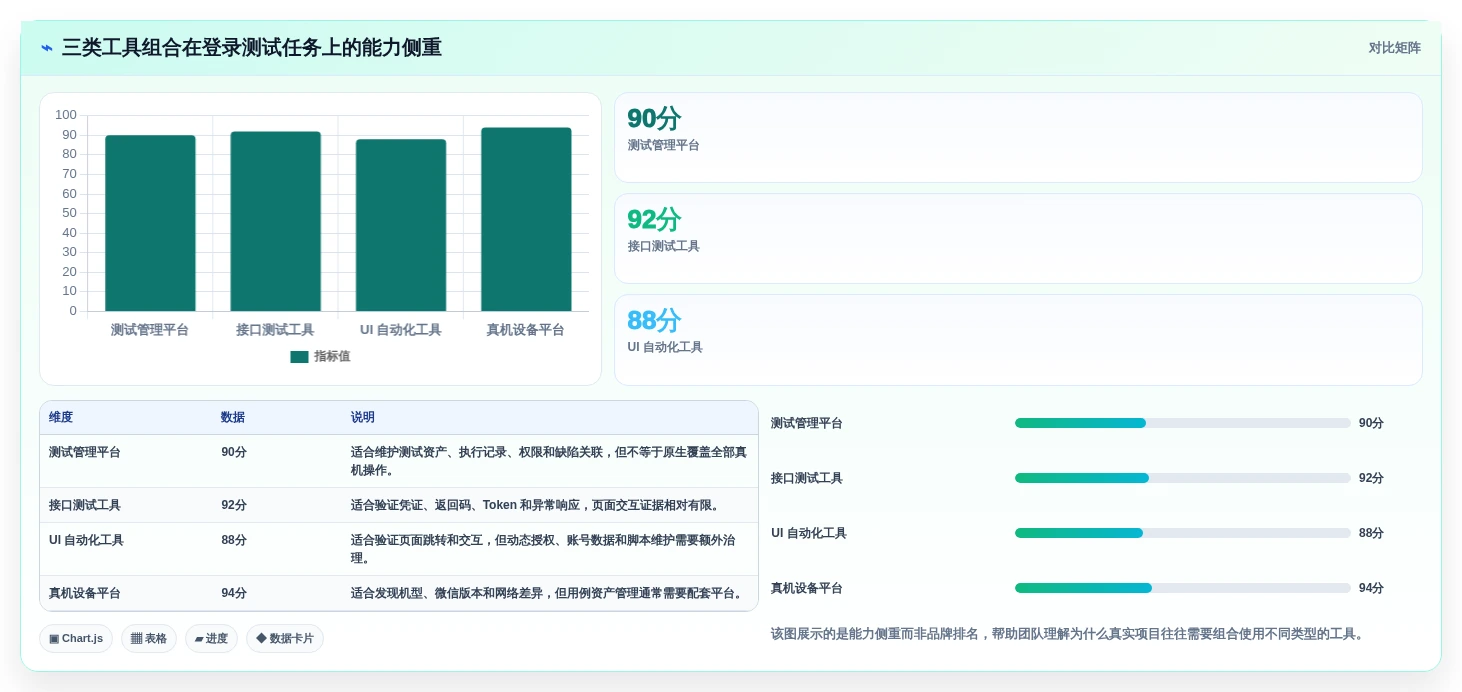Click the 88分 value after the progress bar

point(1371,533)
